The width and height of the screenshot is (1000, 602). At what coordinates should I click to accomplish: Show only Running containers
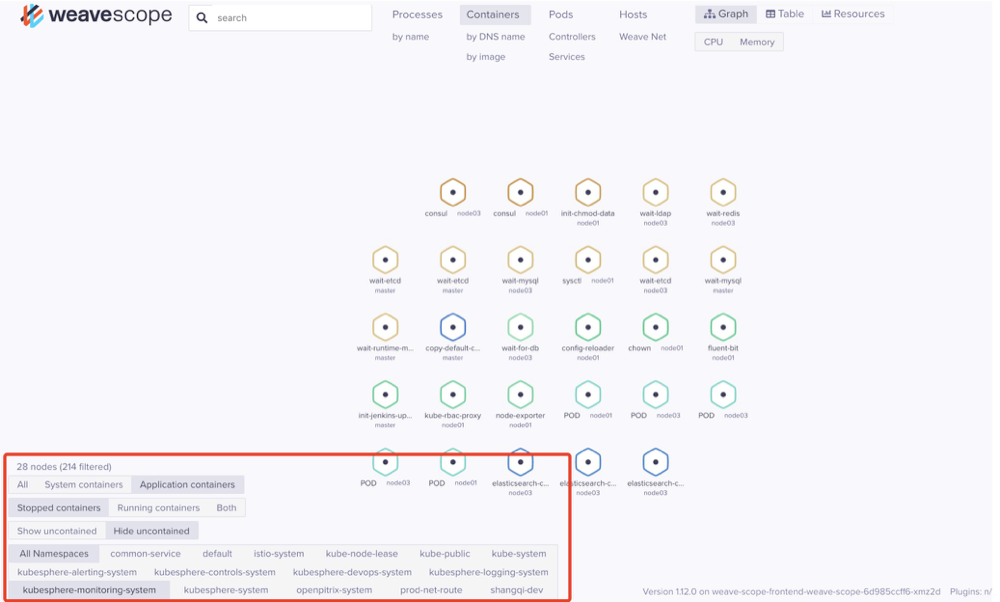pos(158,508)
